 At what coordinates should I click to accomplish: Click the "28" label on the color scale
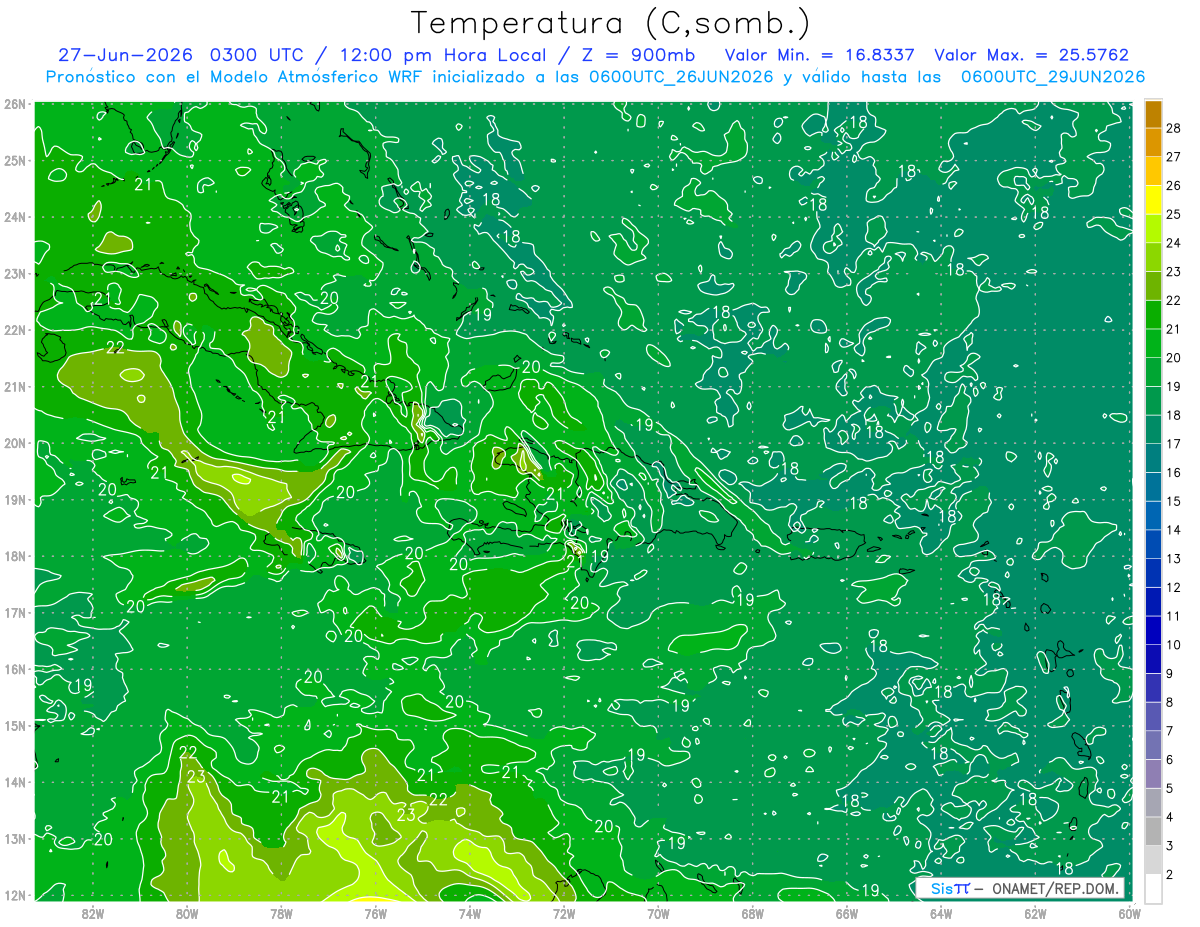[x=1174, y=128]
